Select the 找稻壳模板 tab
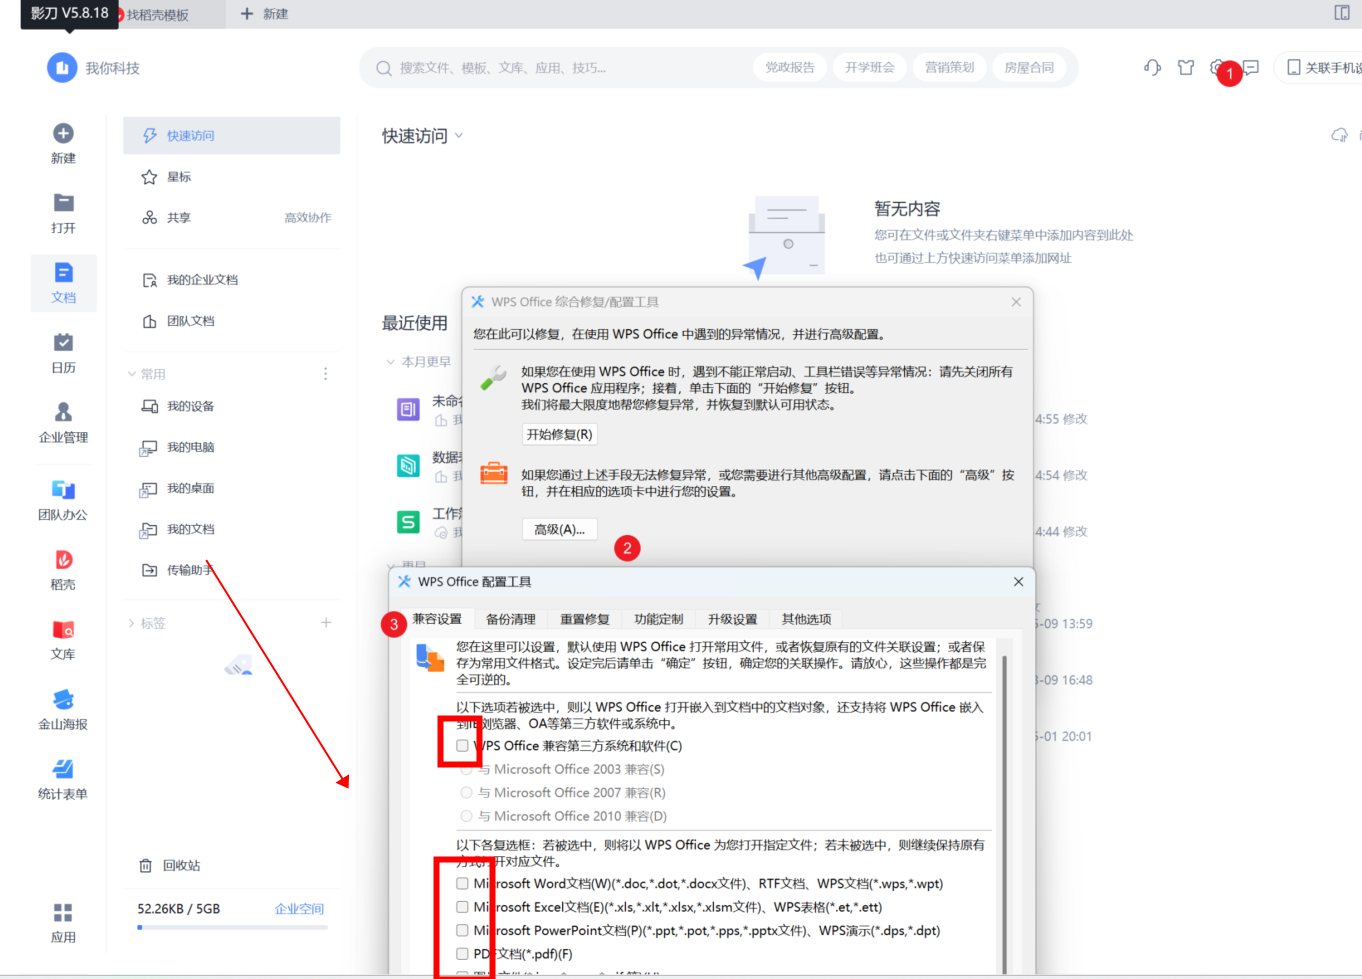The height and width of the screenshot is (979, 1362). coord(157,15)
